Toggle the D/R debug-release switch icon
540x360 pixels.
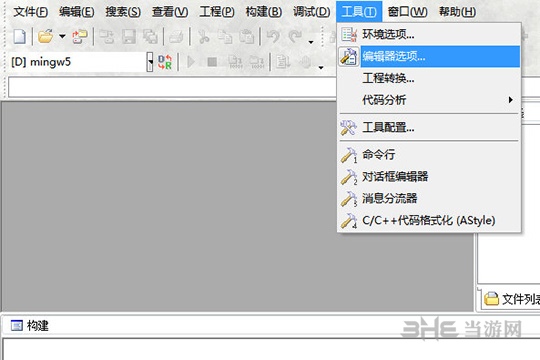tap(165, 62)
